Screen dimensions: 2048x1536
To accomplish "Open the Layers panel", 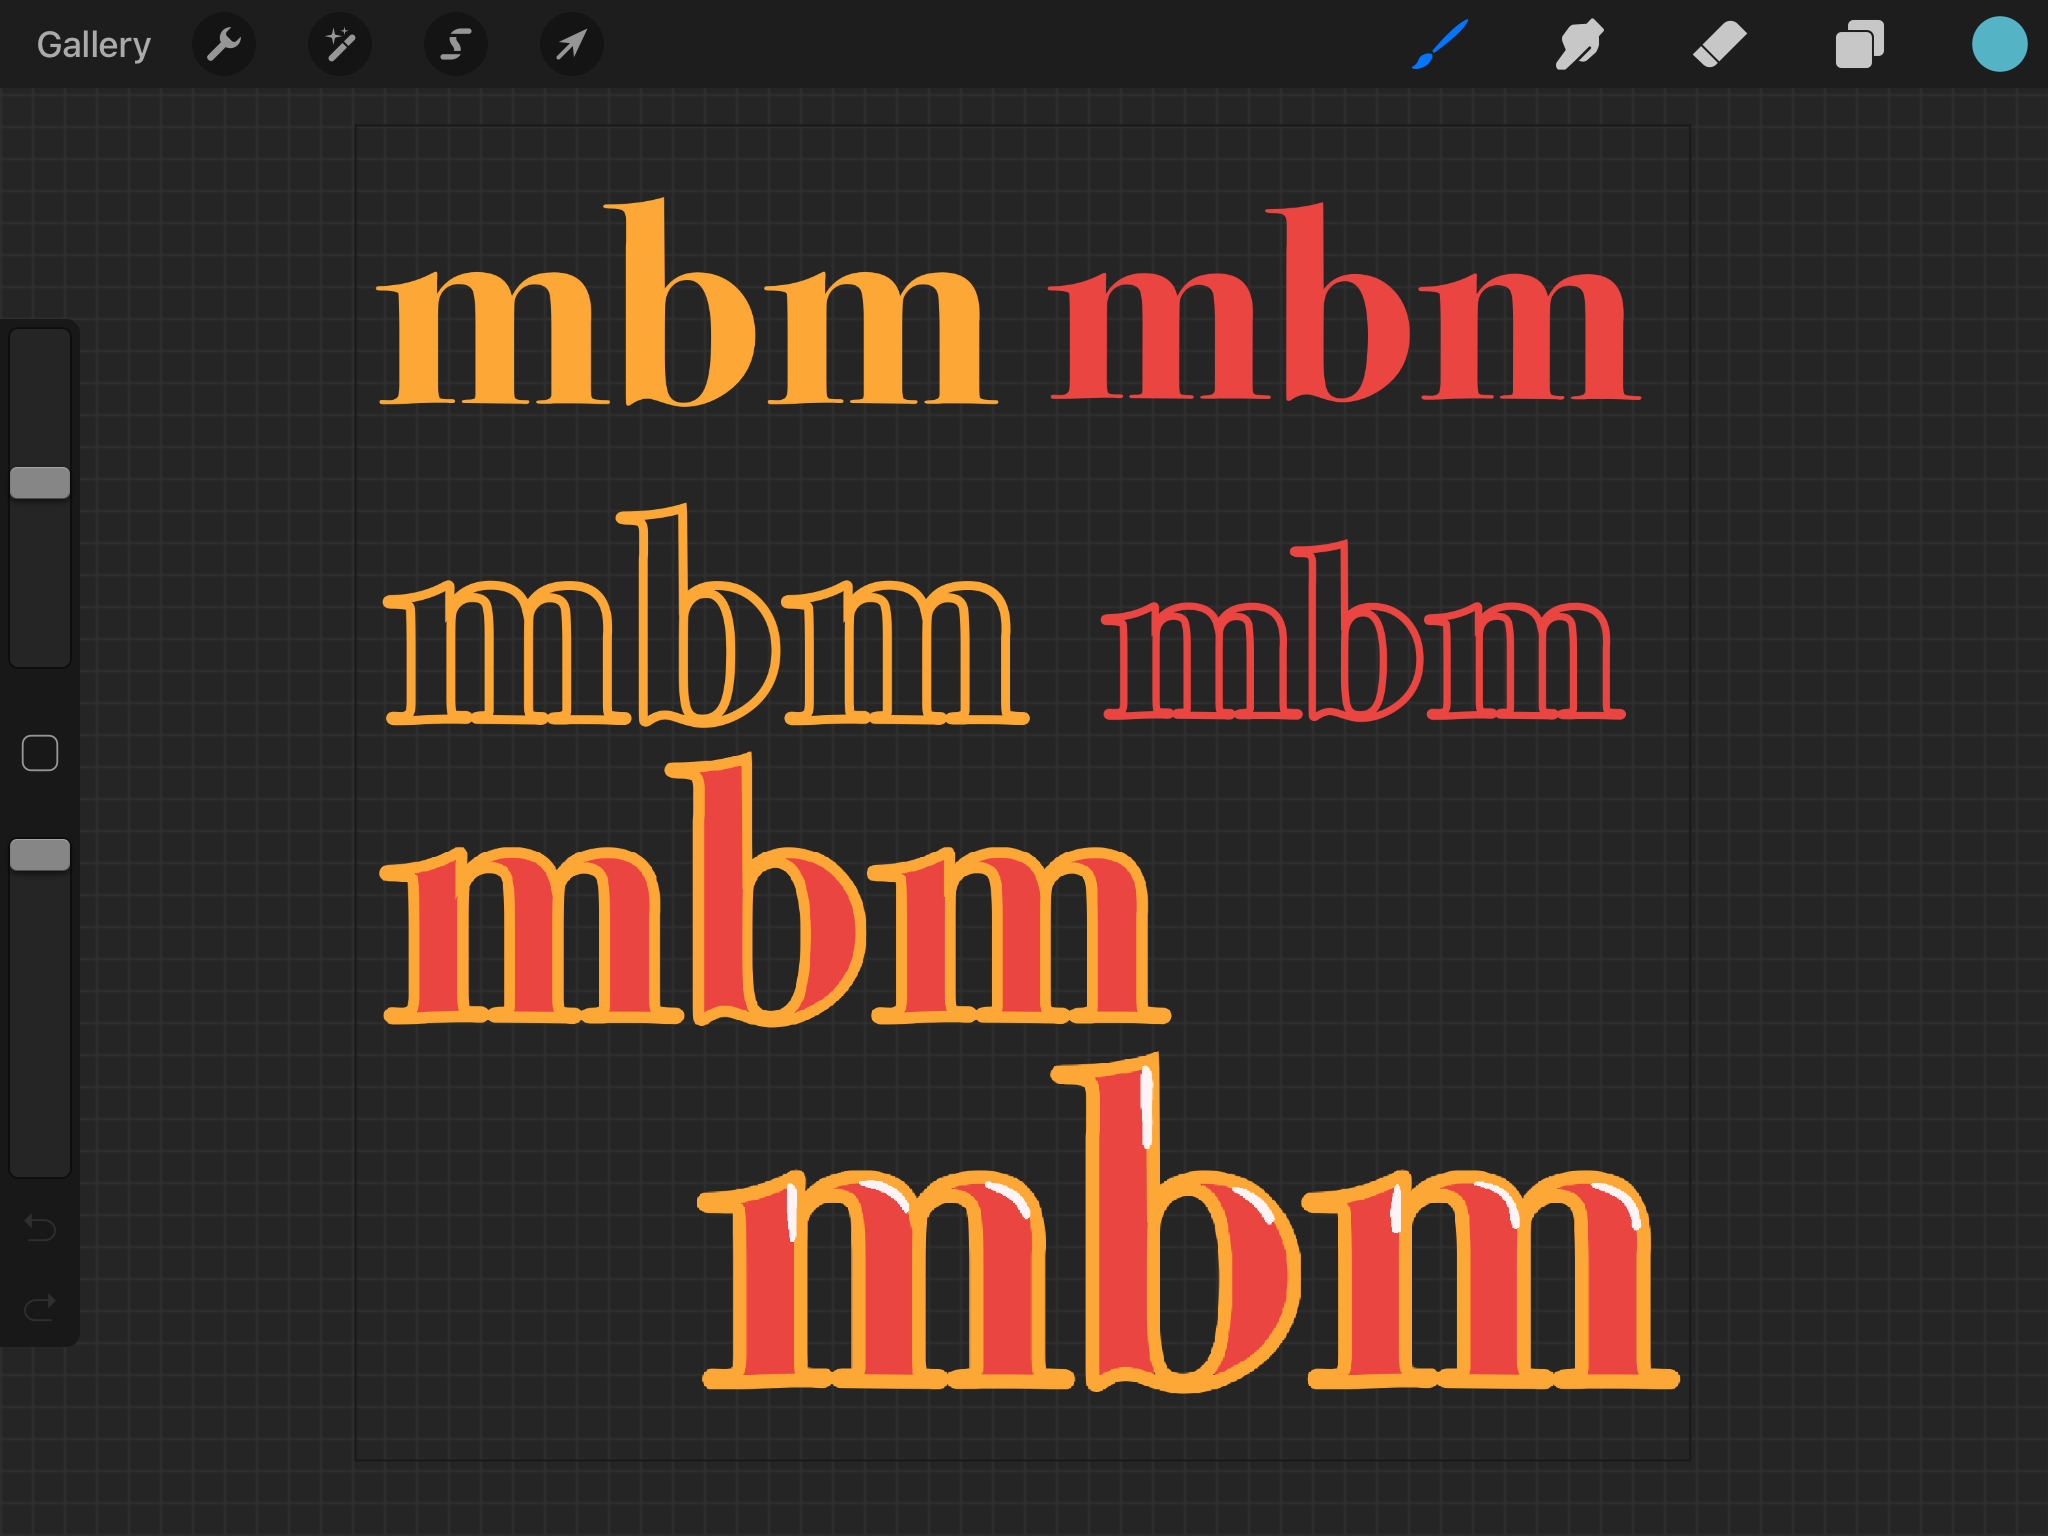I will [1859, 45].
